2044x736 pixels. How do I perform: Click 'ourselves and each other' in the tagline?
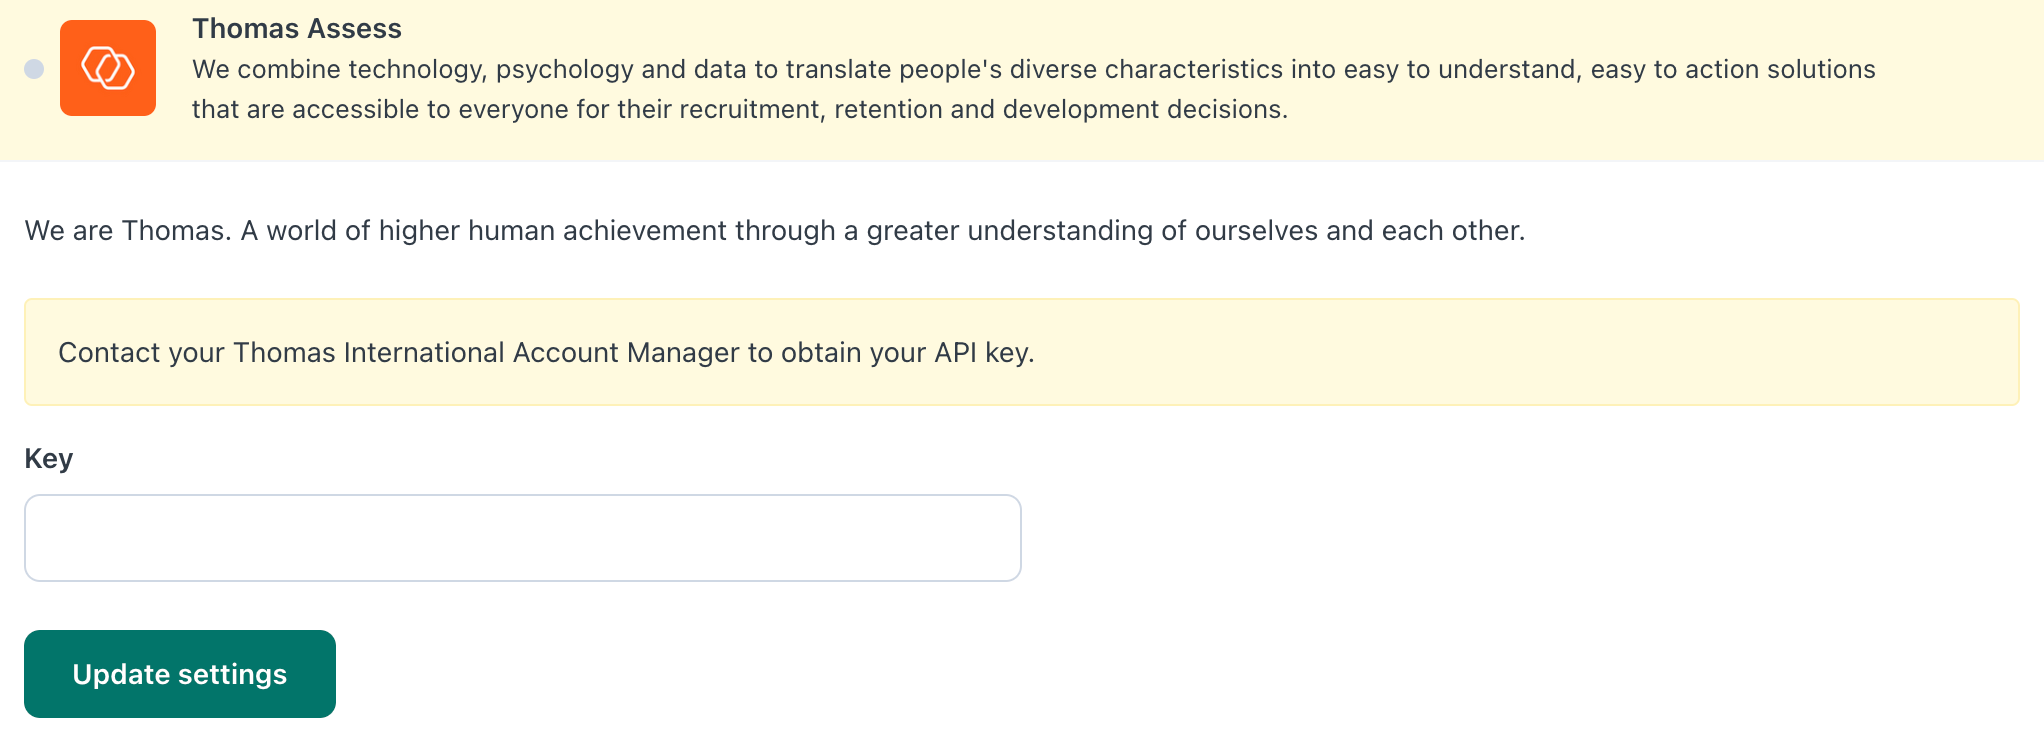point(1358,231)
